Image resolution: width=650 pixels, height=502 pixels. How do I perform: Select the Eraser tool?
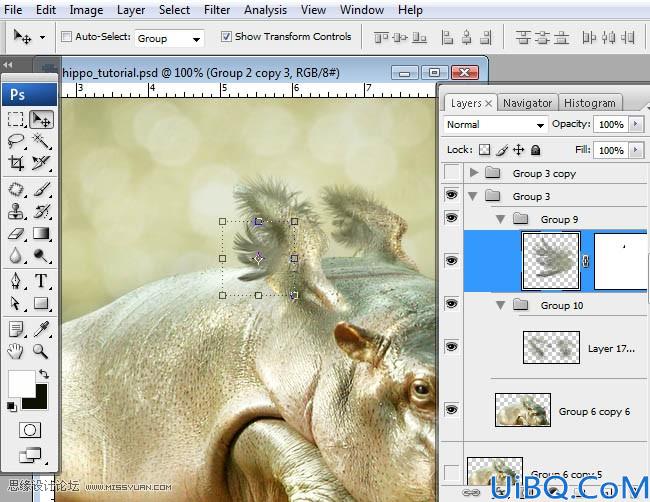pyautogui.click(x=16, y=234)
